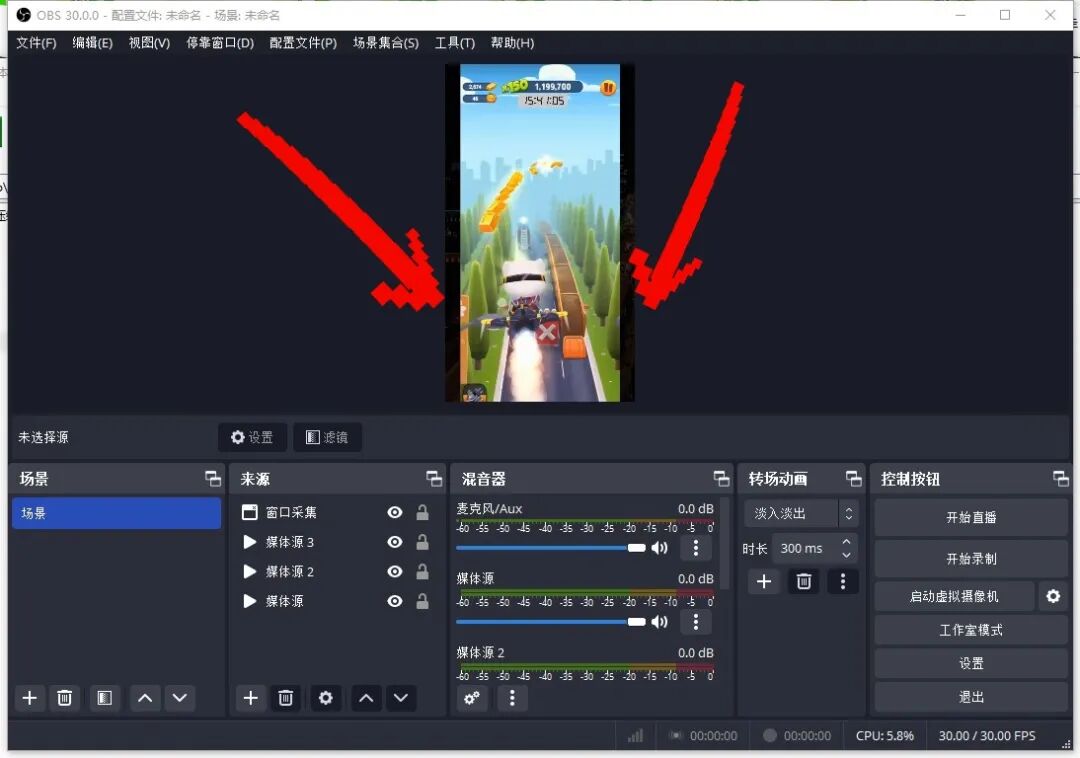Image resolution: width=1080 pixels, height=758 pixels.
Task: Undock the 控制按钮 panel icon
Action: point(1061,478)
